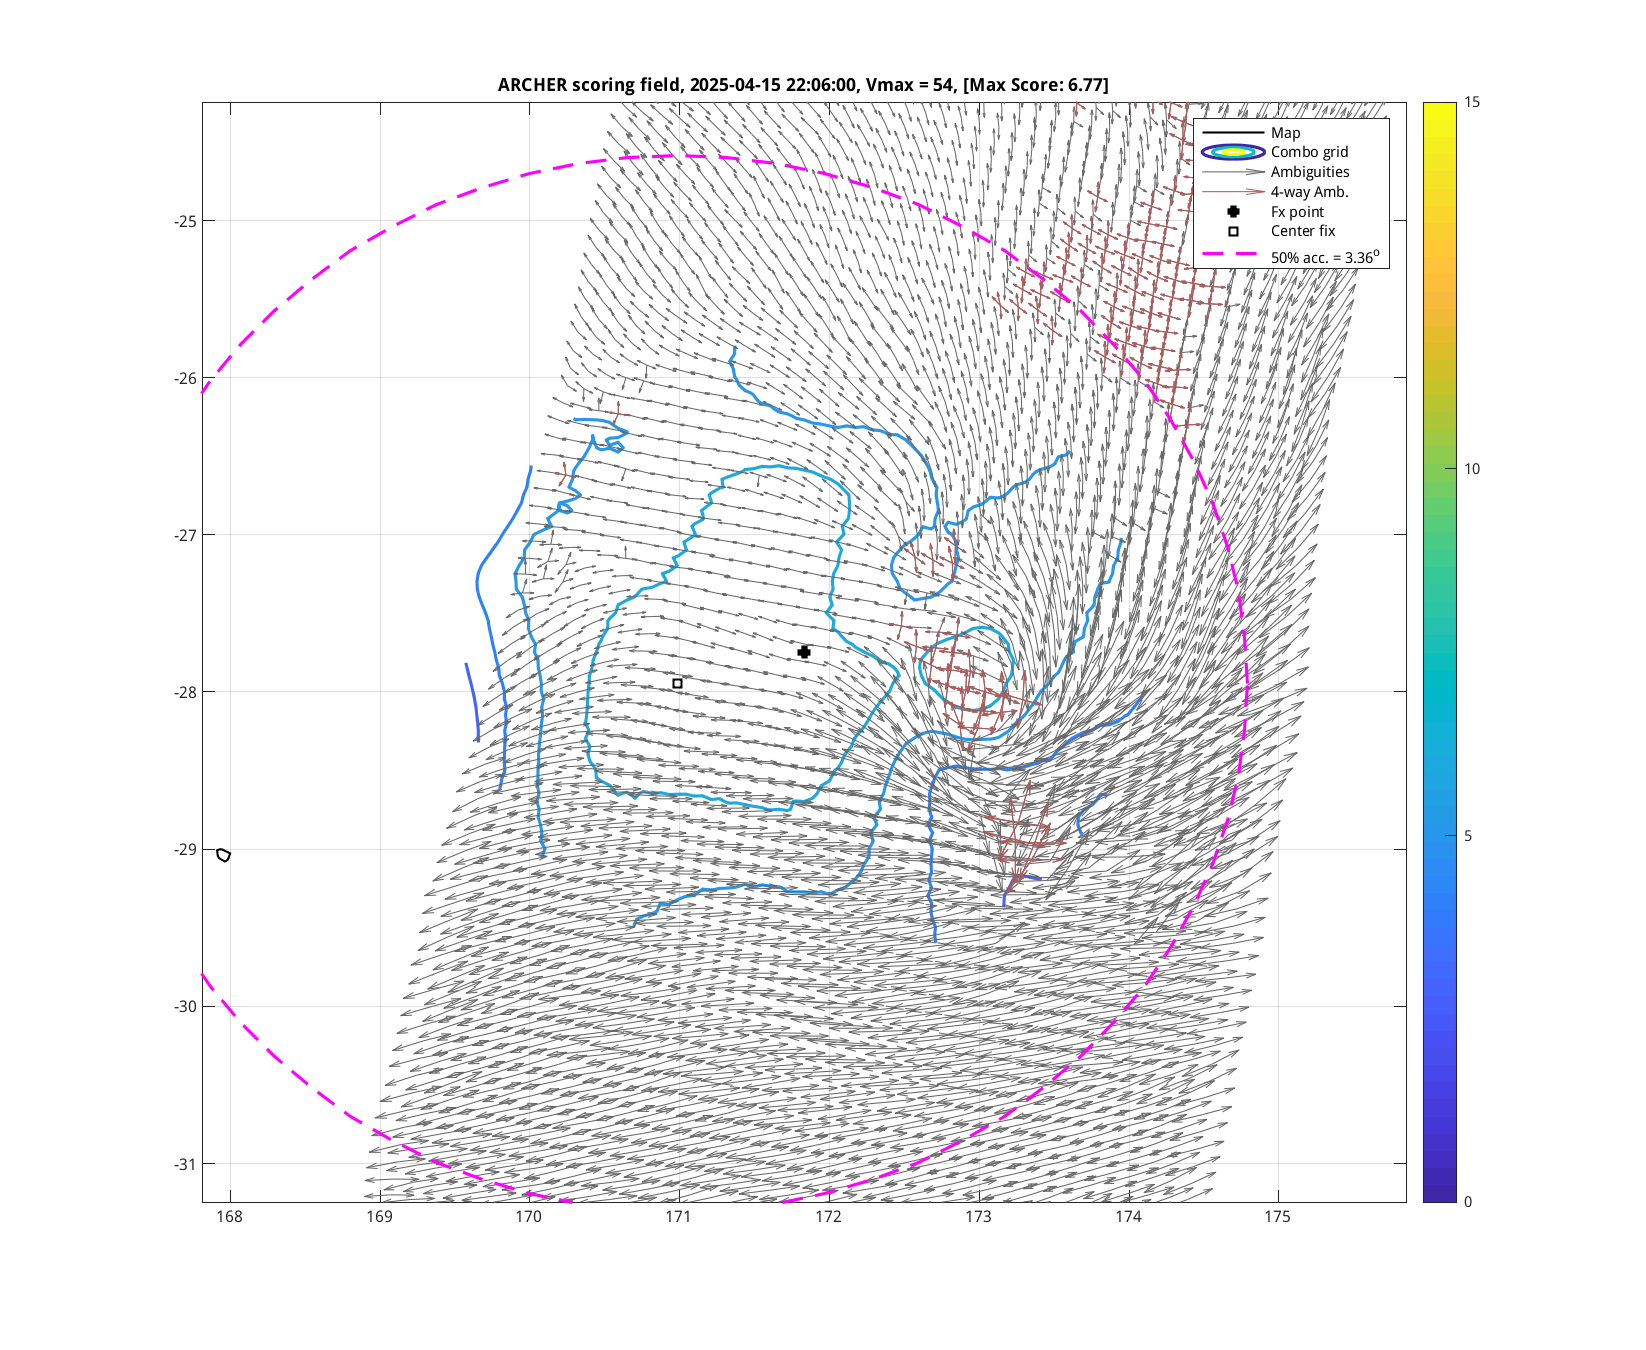Click the Center fix square marker on the map
1646x1350 pixels.
(x=677, y=684)
